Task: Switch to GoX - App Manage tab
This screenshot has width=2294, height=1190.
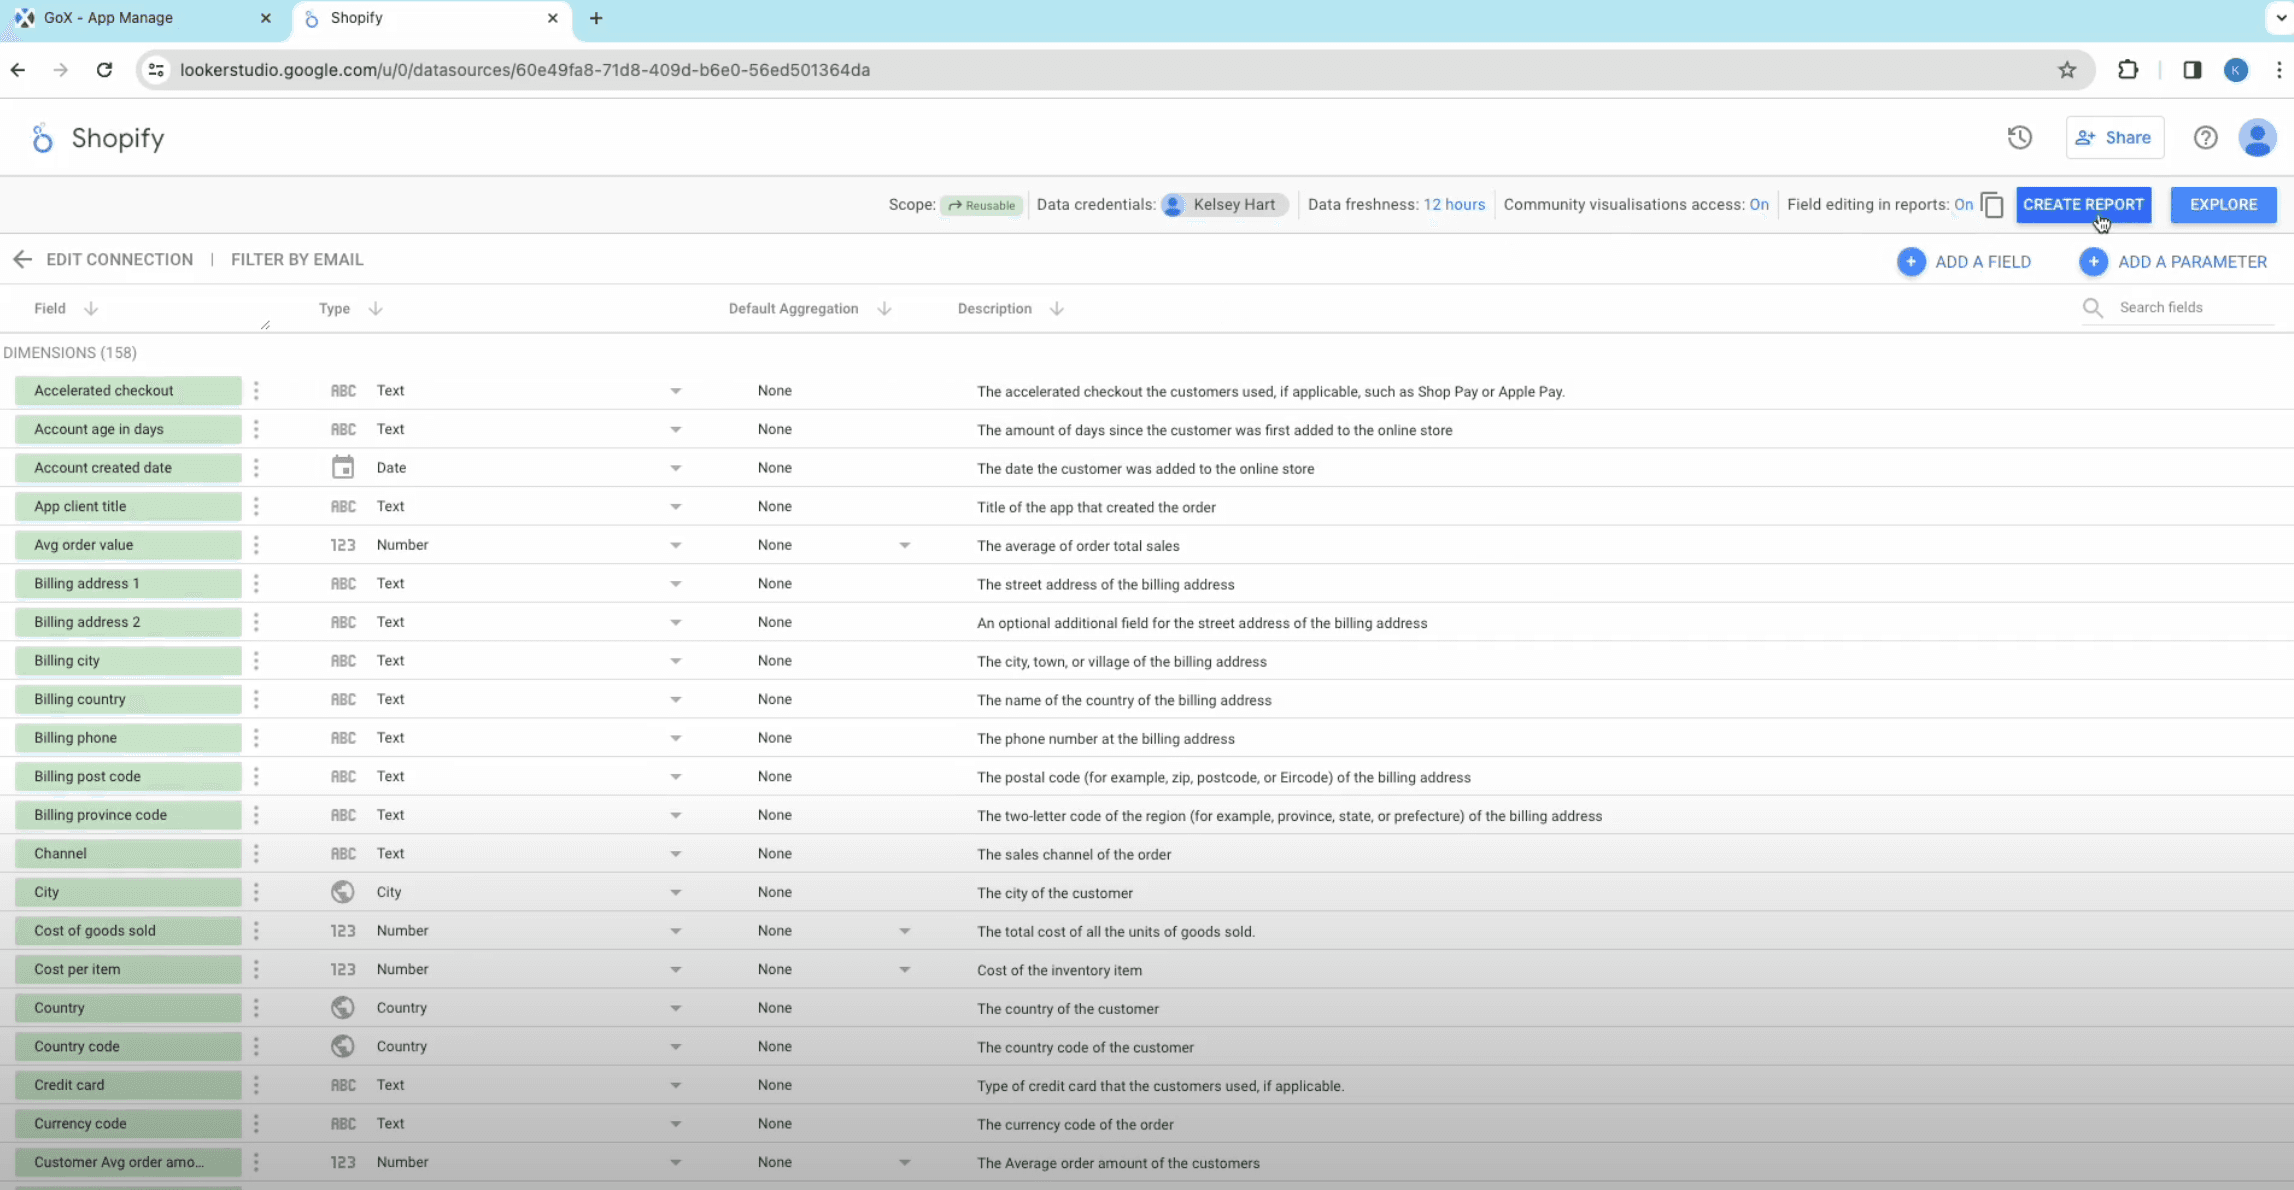Action: click(x=108, y=18)
